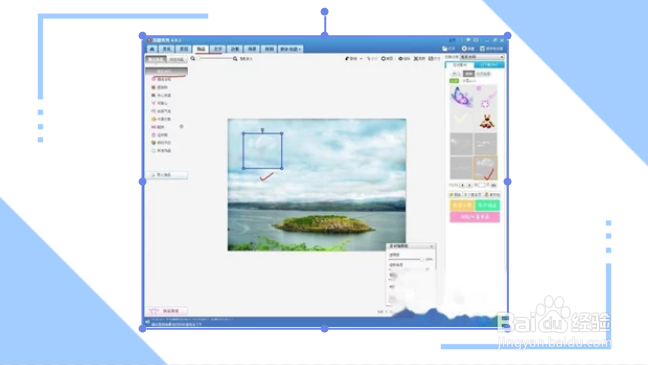Switch to the white online materials panel tab

tap(460, 65)
